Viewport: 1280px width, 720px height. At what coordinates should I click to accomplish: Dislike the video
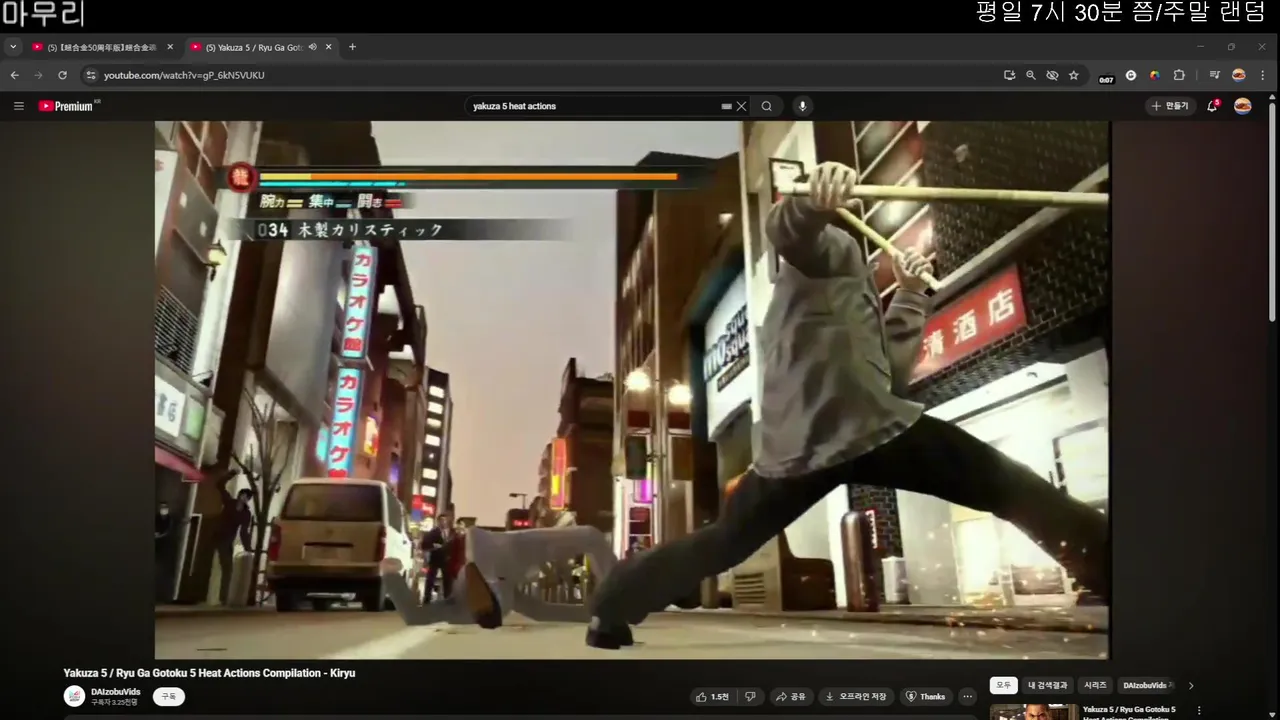coord(751,696)
